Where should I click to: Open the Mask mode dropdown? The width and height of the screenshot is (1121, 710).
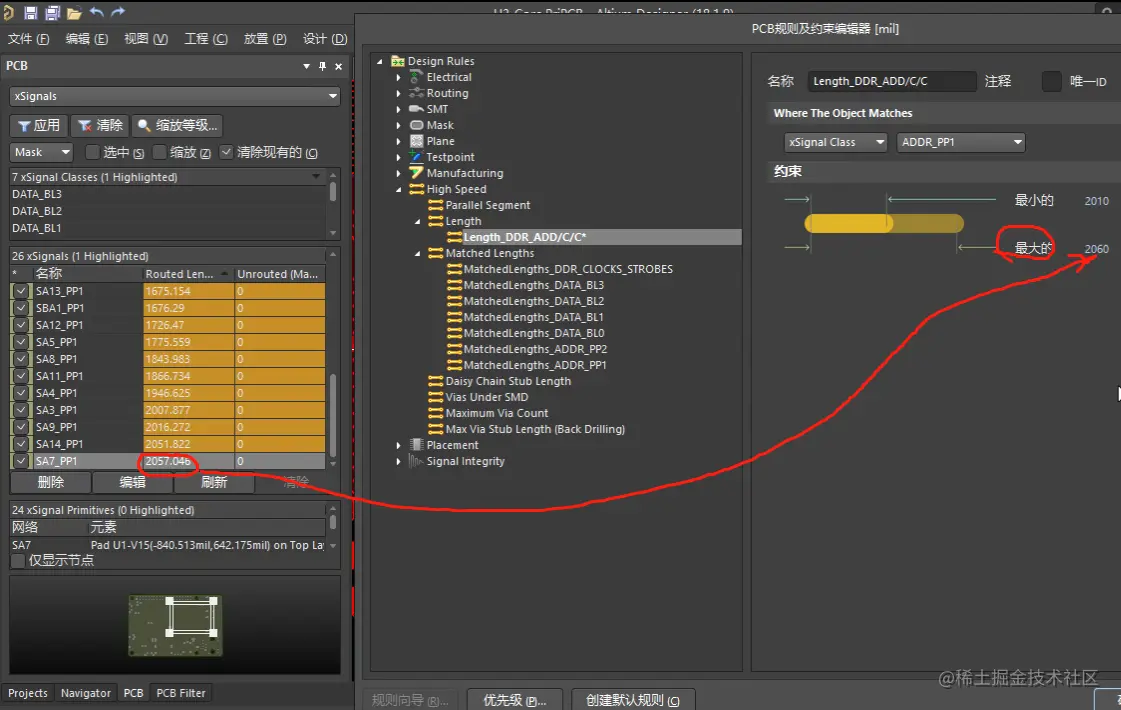(x=41, y=152)
